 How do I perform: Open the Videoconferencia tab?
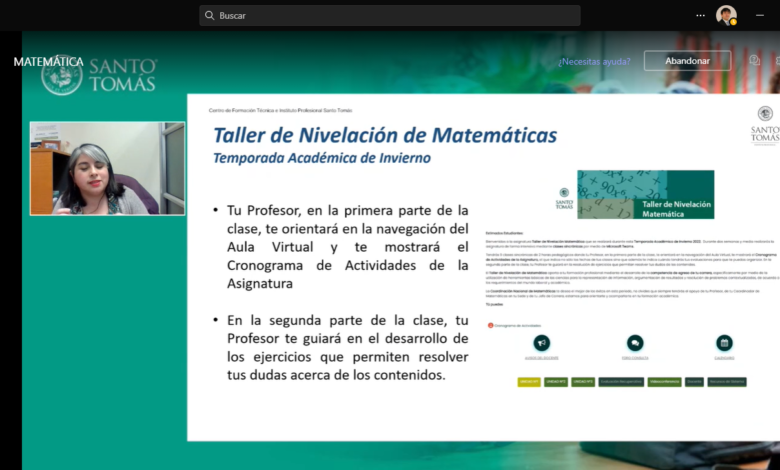664,382
